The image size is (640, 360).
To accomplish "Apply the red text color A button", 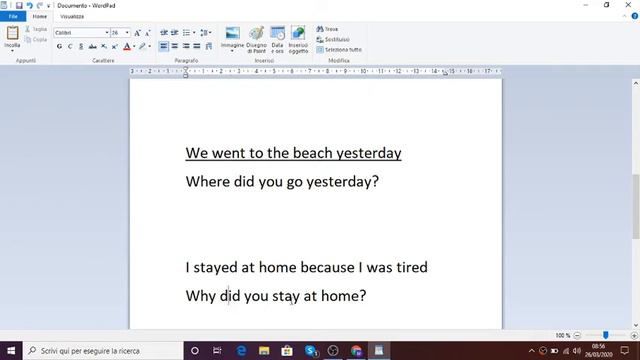I will tap(127, 47).
